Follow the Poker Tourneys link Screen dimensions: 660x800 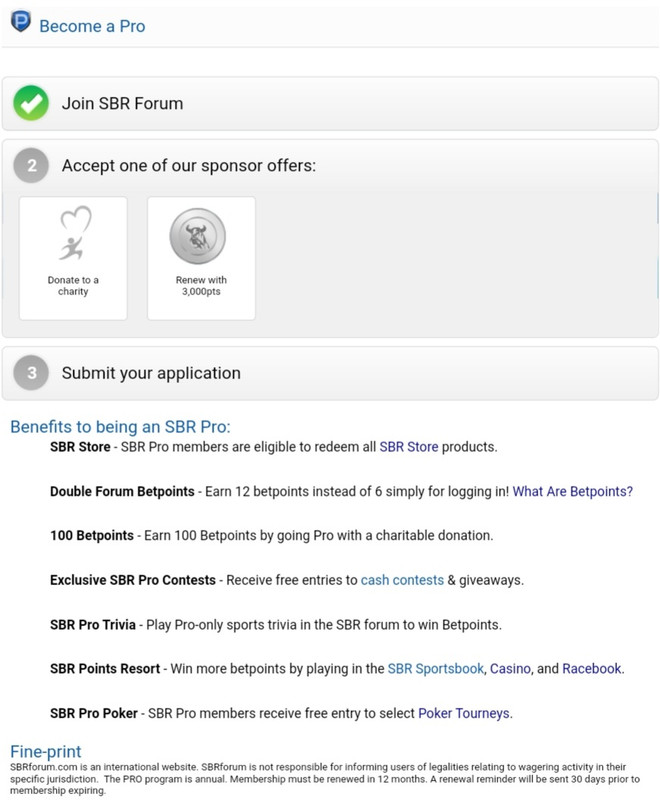pos(464,713)
